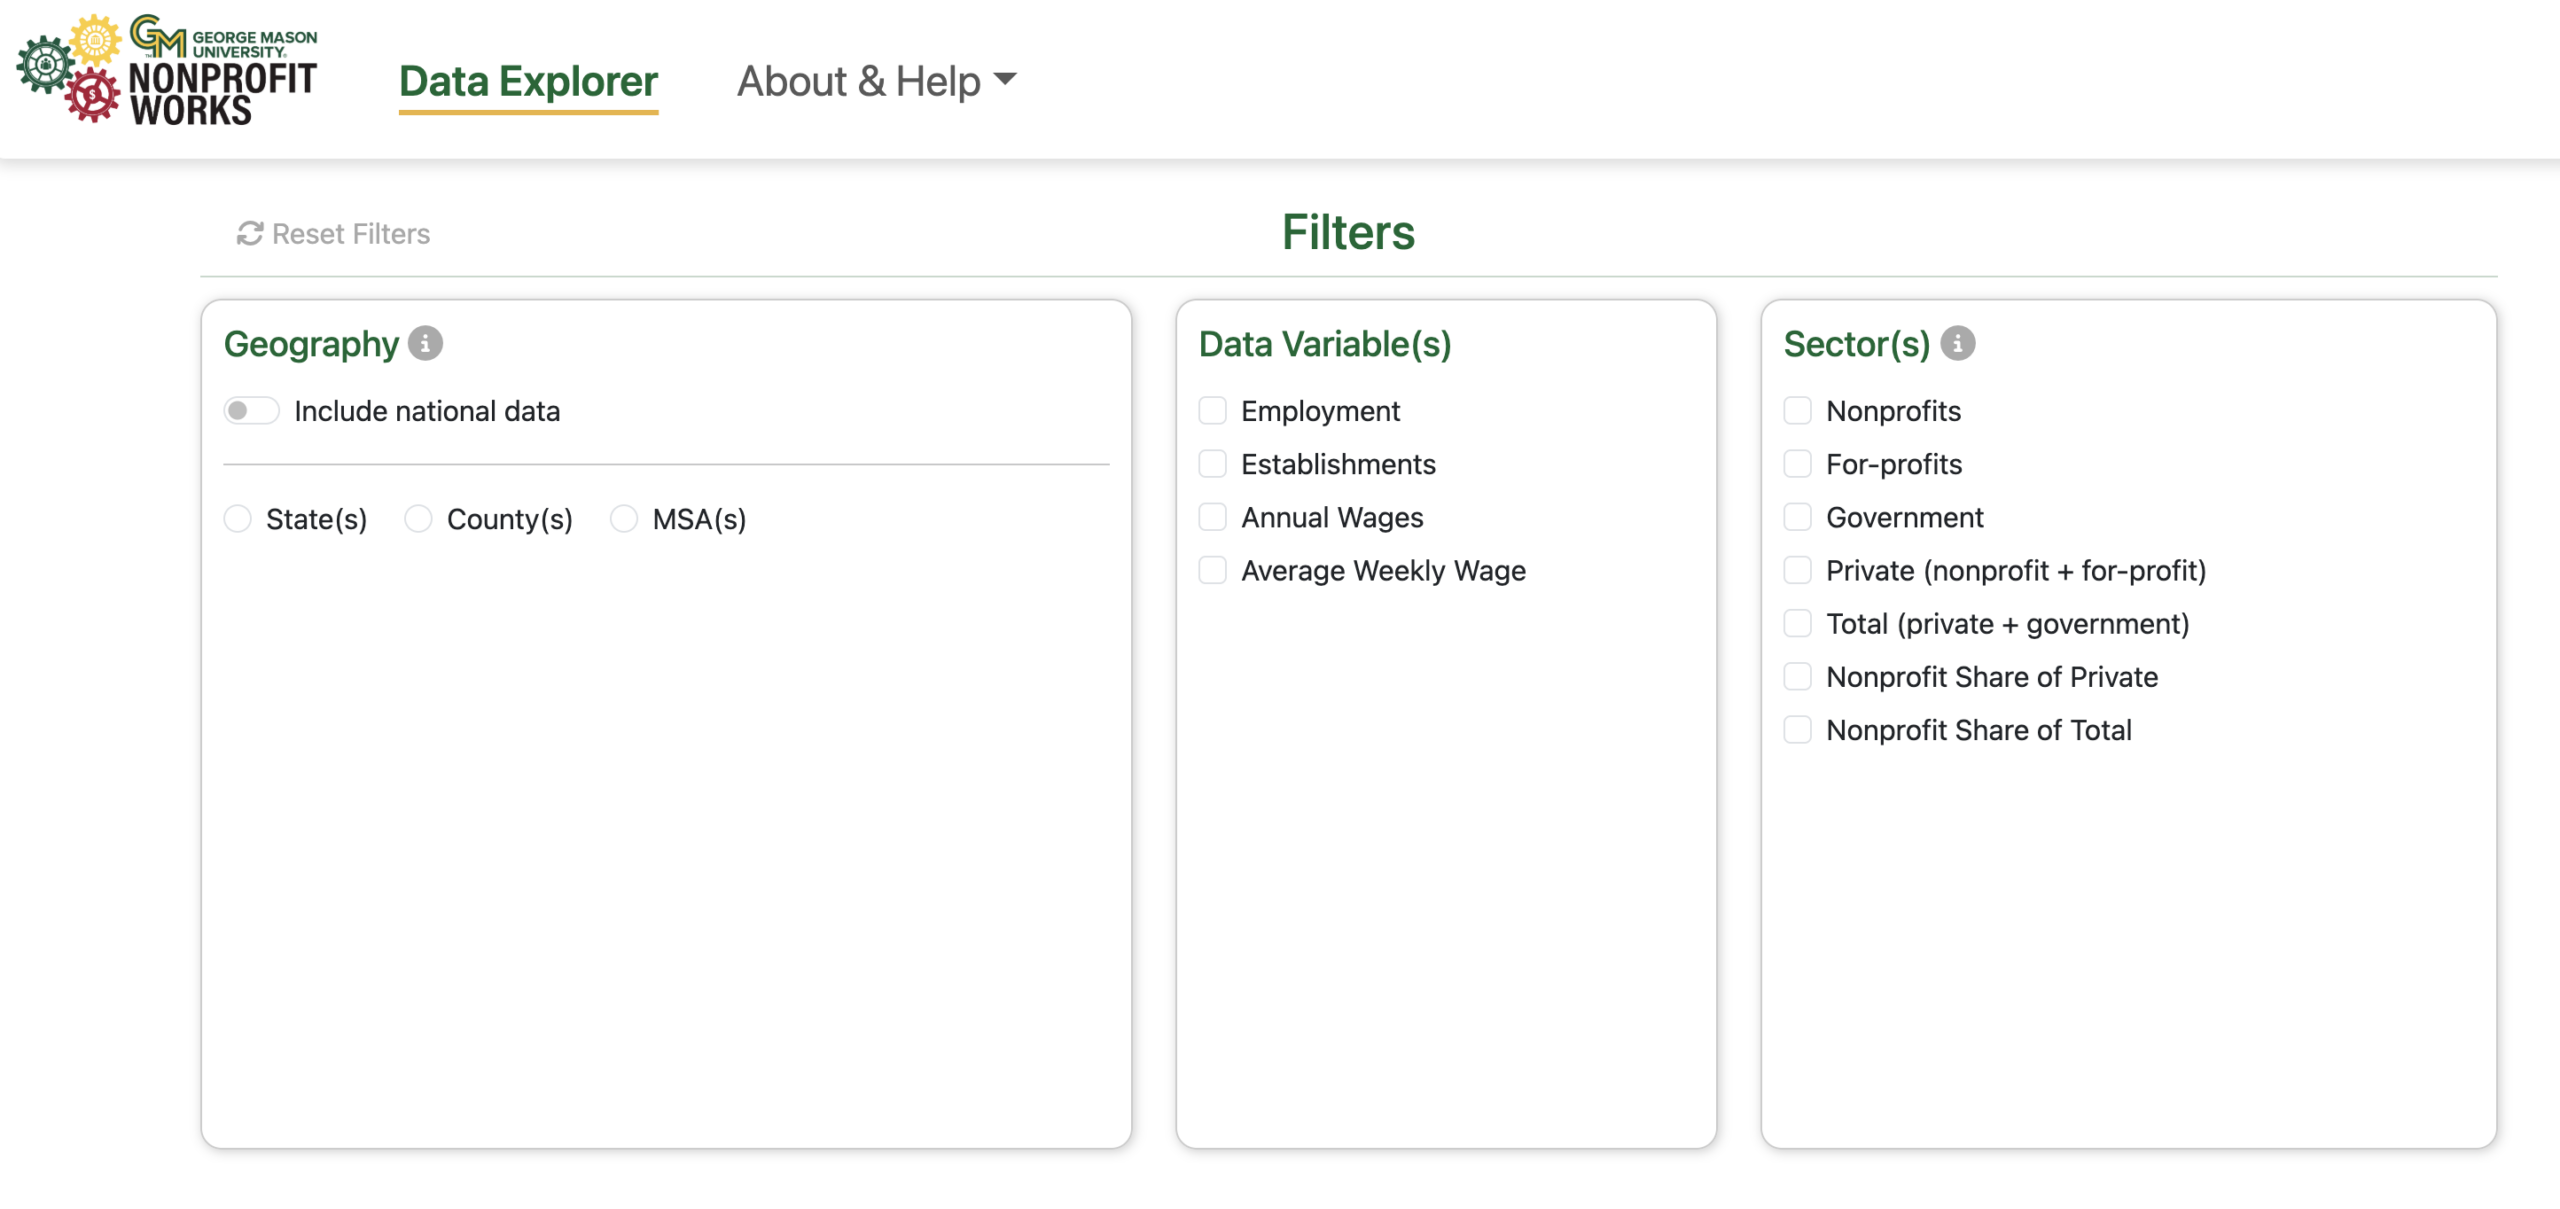This screenshot has width=2560, height=1209.
Task: Expand the About & Help dropdown
Action: tap(876, 81)
